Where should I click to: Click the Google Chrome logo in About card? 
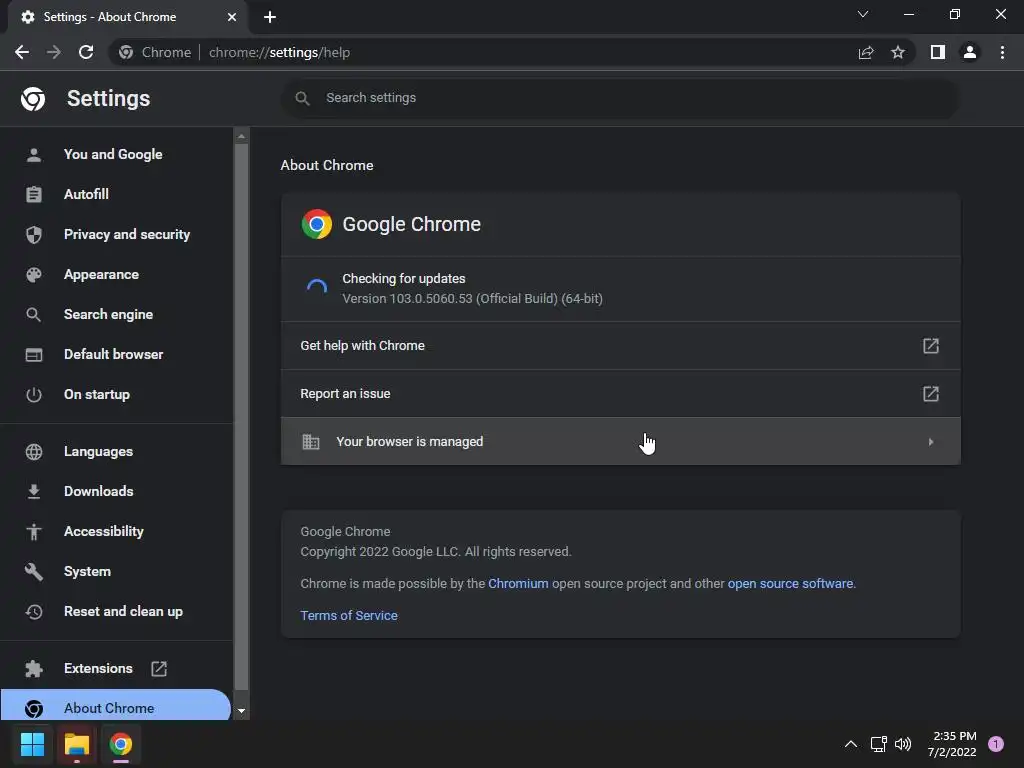tap(317, 224)
